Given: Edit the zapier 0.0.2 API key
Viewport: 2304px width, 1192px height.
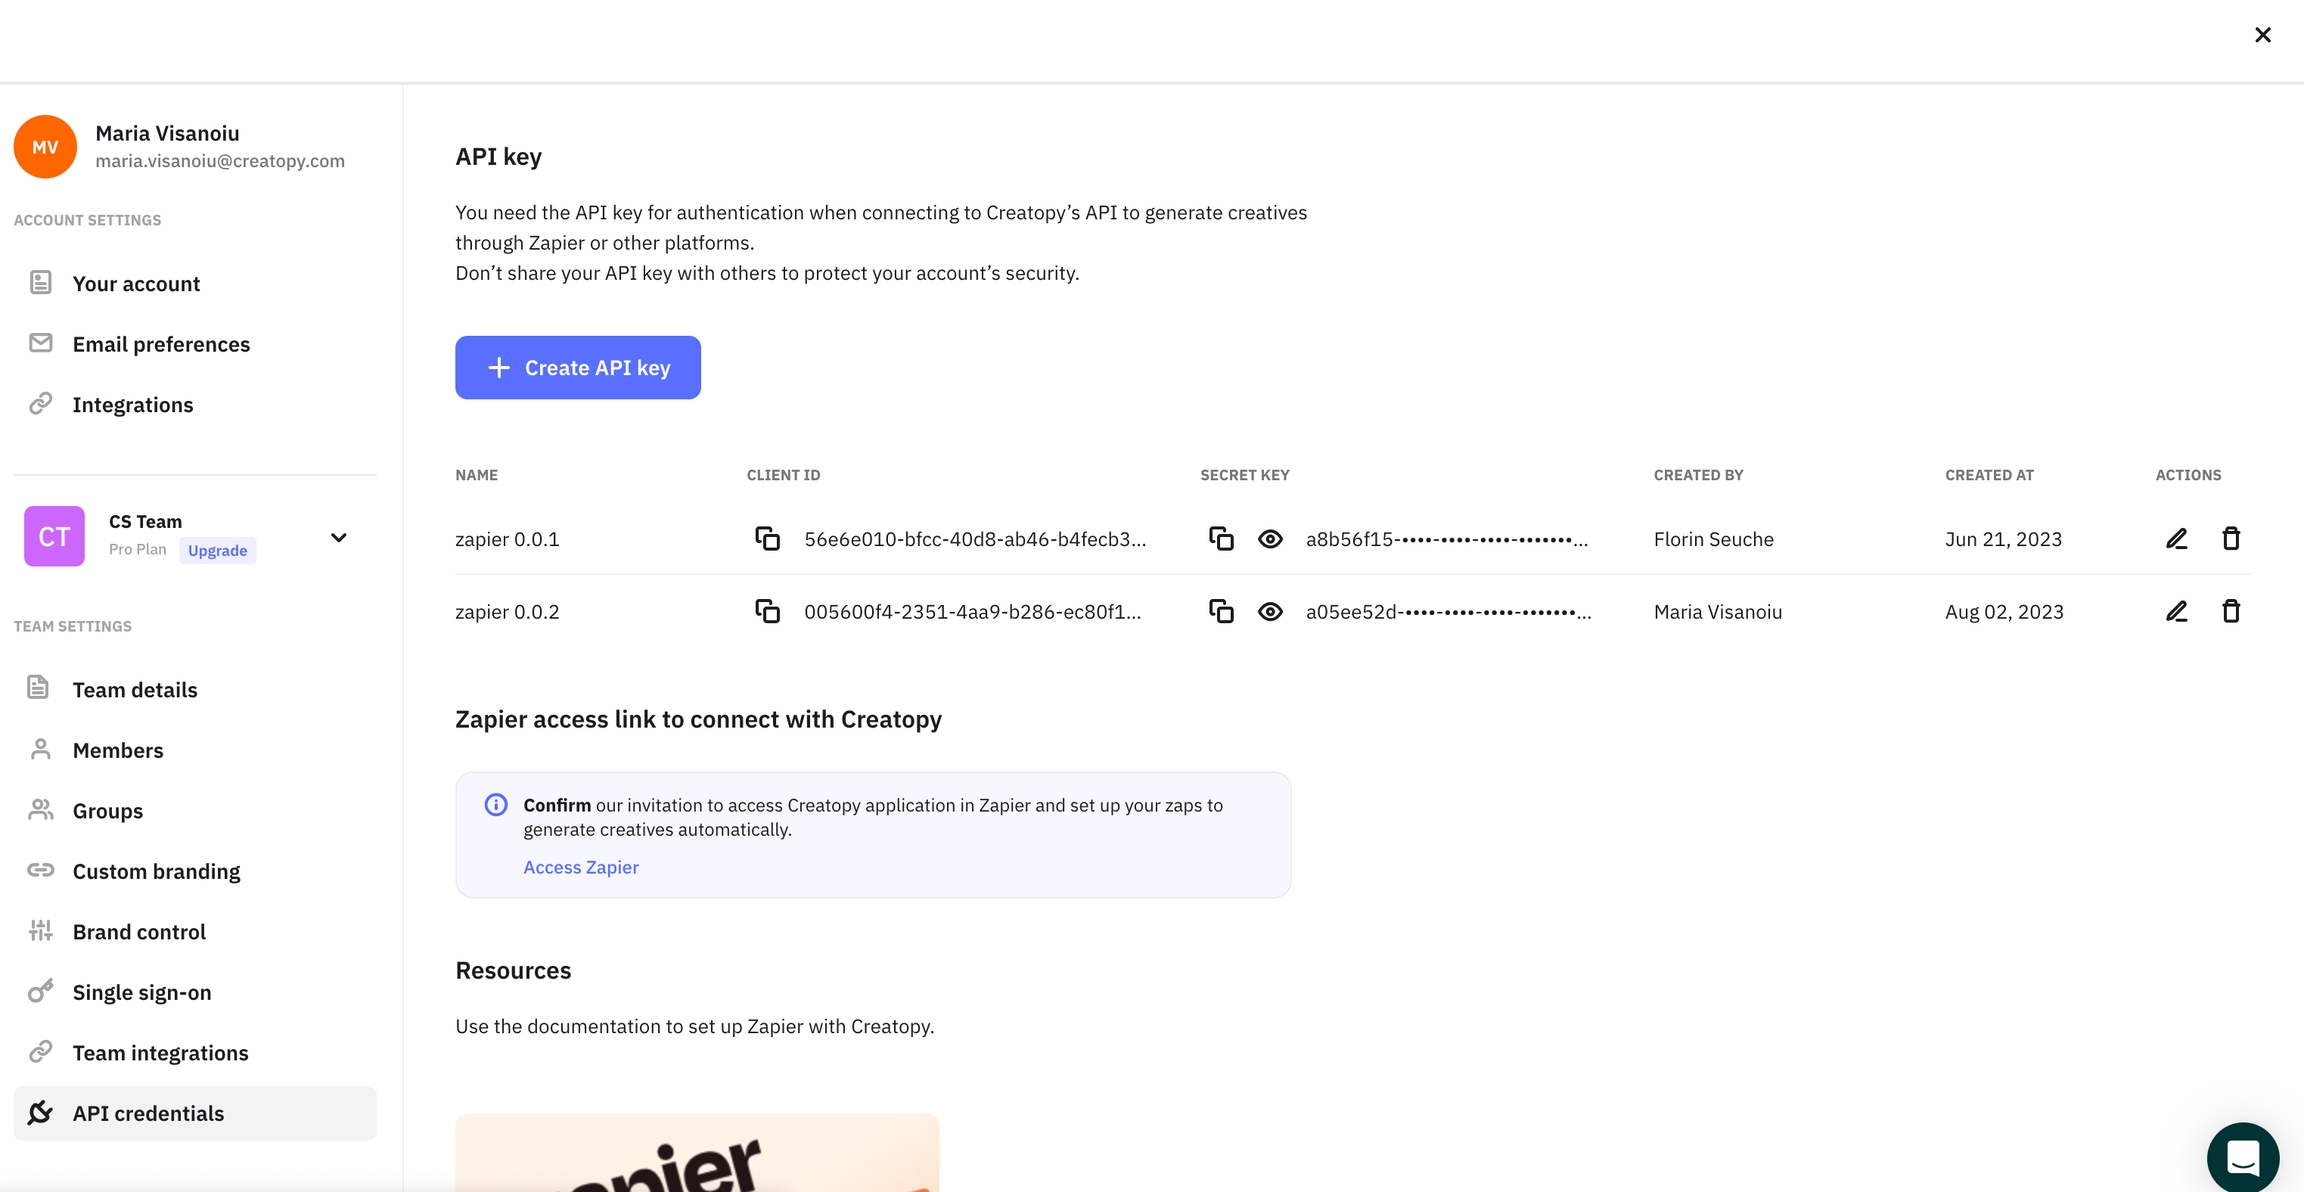Looking at the screenshot, I should (2176, 611).
